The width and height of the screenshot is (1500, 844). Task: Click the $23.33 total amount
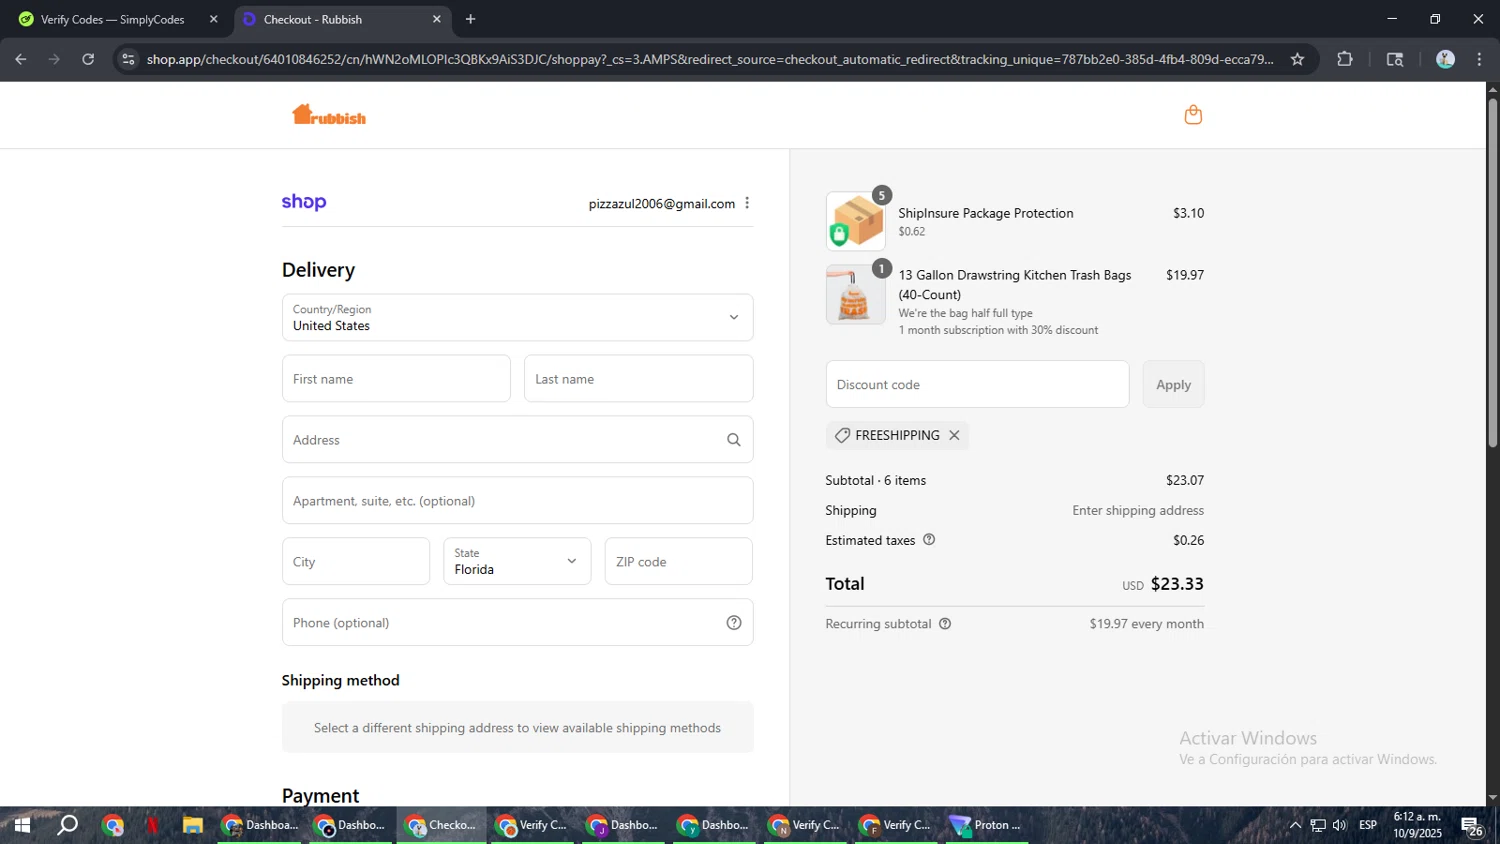[x=1177, y=584]
